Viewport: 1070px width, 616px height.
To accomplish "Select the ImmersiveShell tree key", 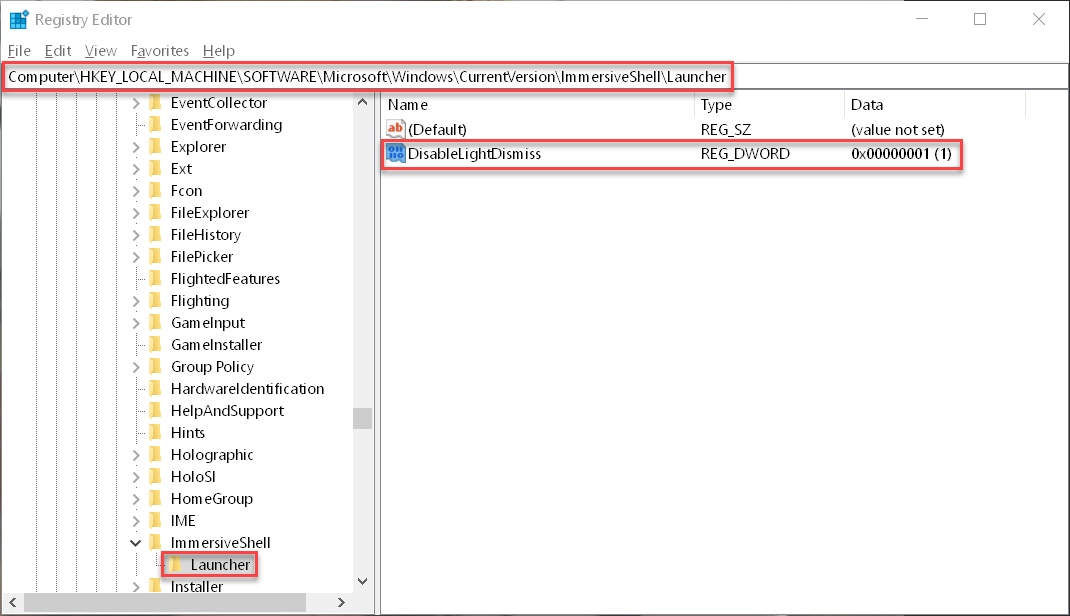I will (x=220, y=543).
